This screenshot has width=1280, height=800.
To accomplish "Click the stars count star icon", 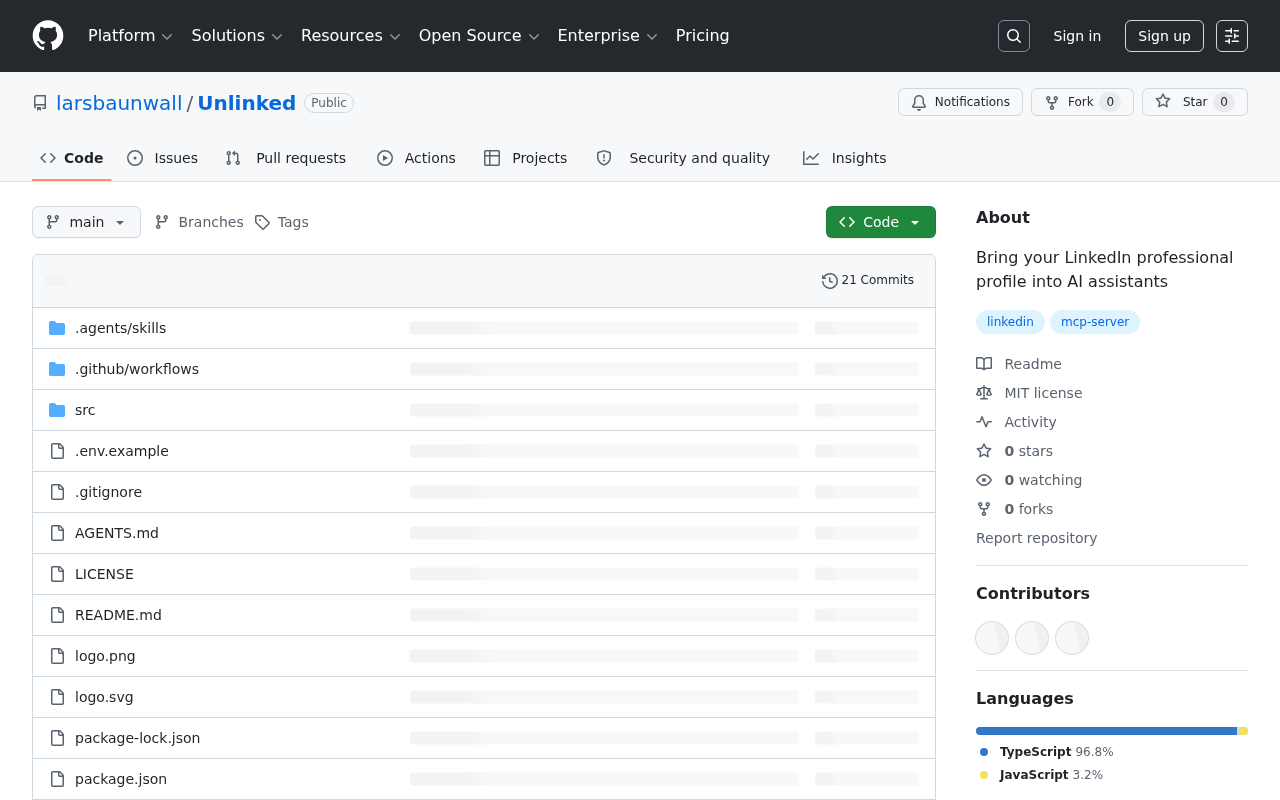I will 984,451.
